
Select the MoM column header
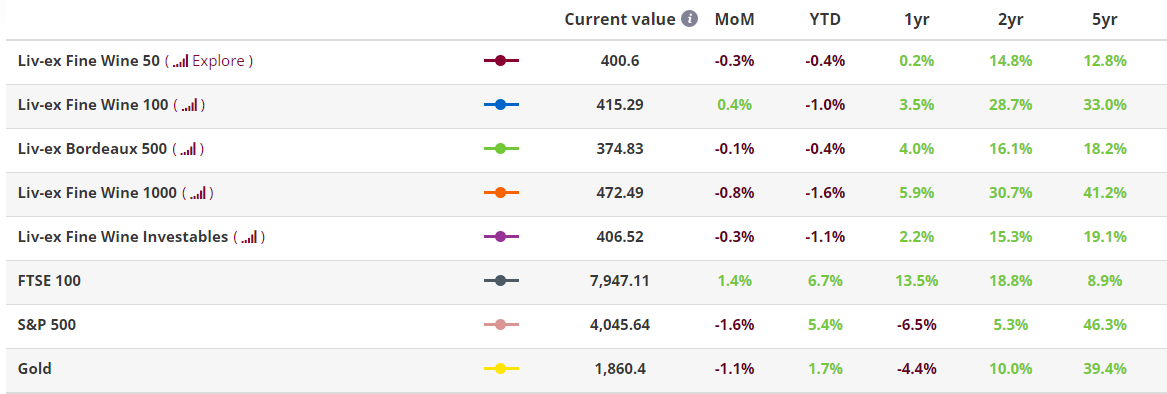pos(735,19)
